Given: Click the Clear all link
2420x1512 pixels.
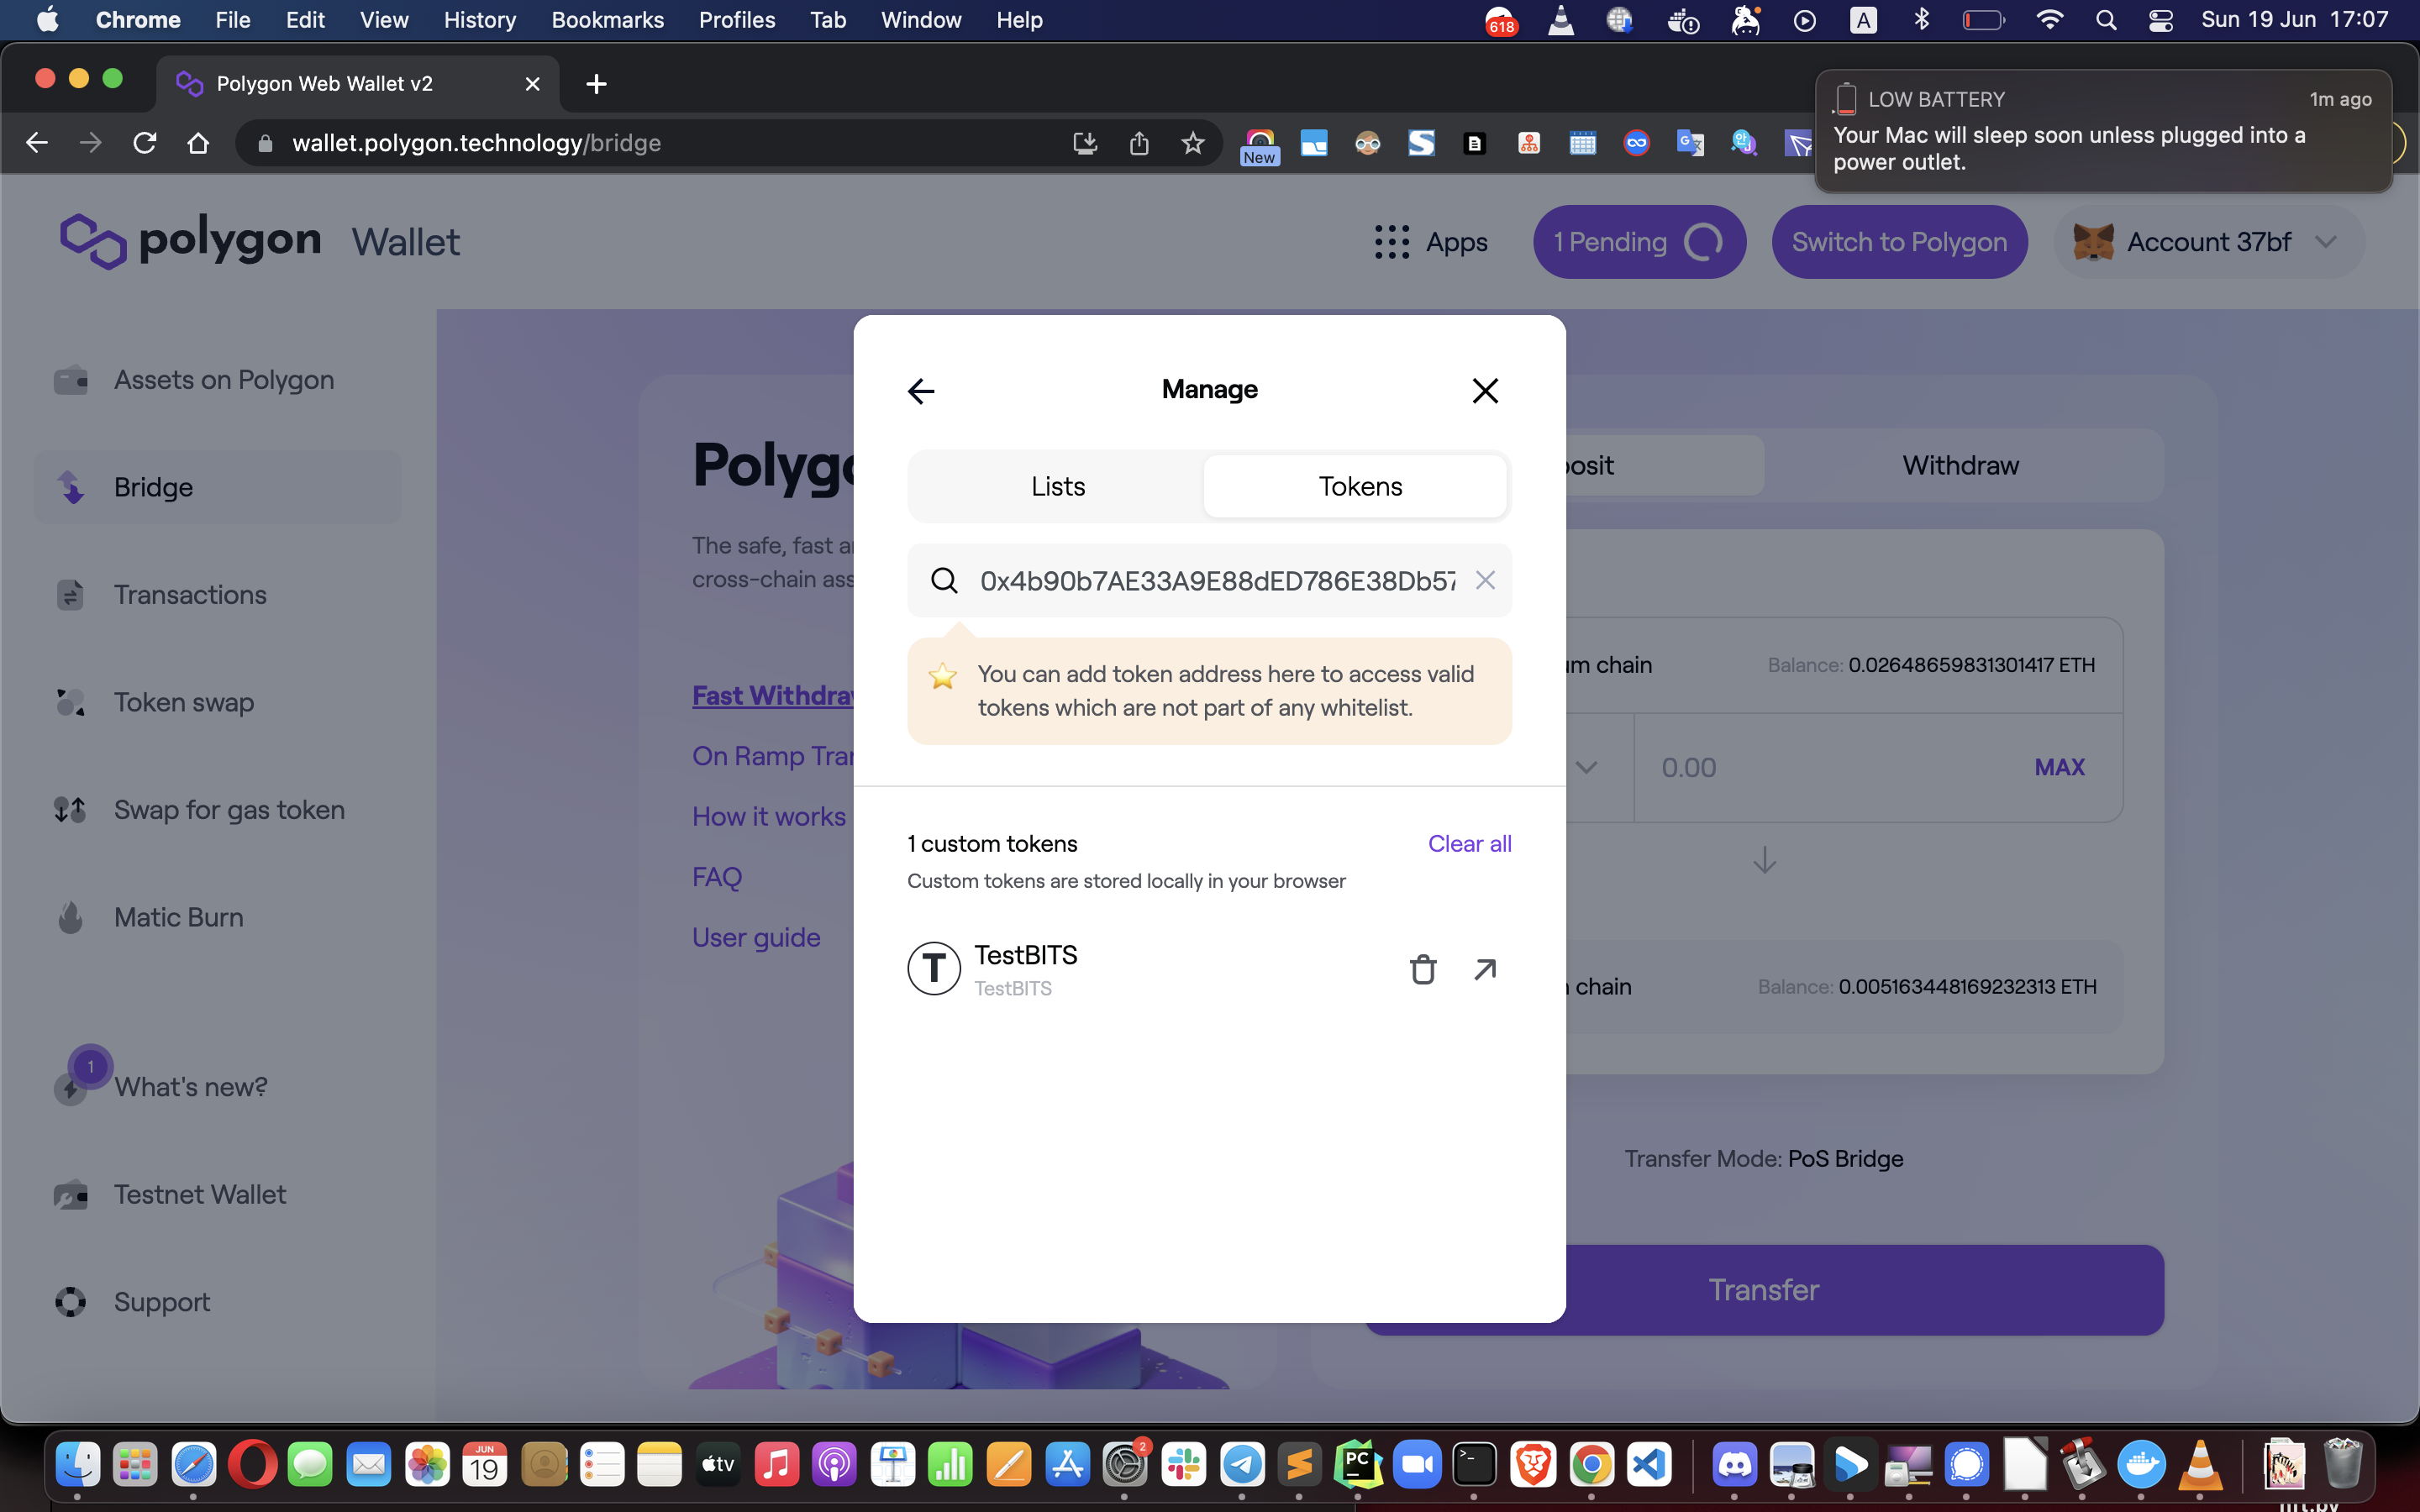Looking at the screenshot, I should (1469, 843).
